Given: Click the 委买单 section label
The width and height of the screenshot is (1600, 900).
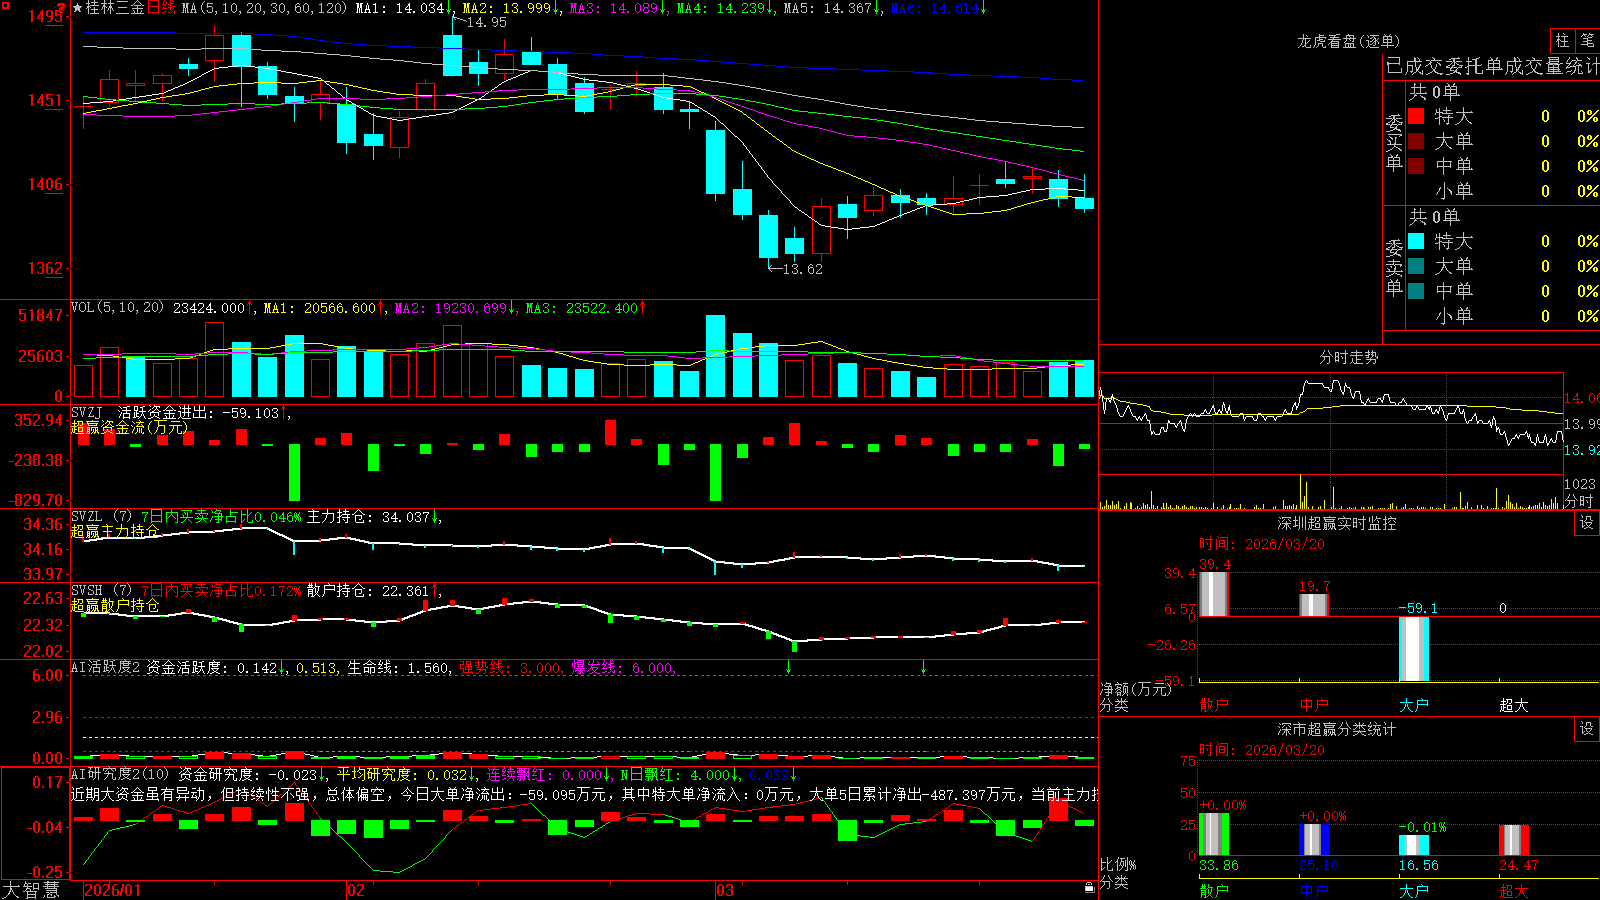Looking at the screenshot, I should 1394,143.
